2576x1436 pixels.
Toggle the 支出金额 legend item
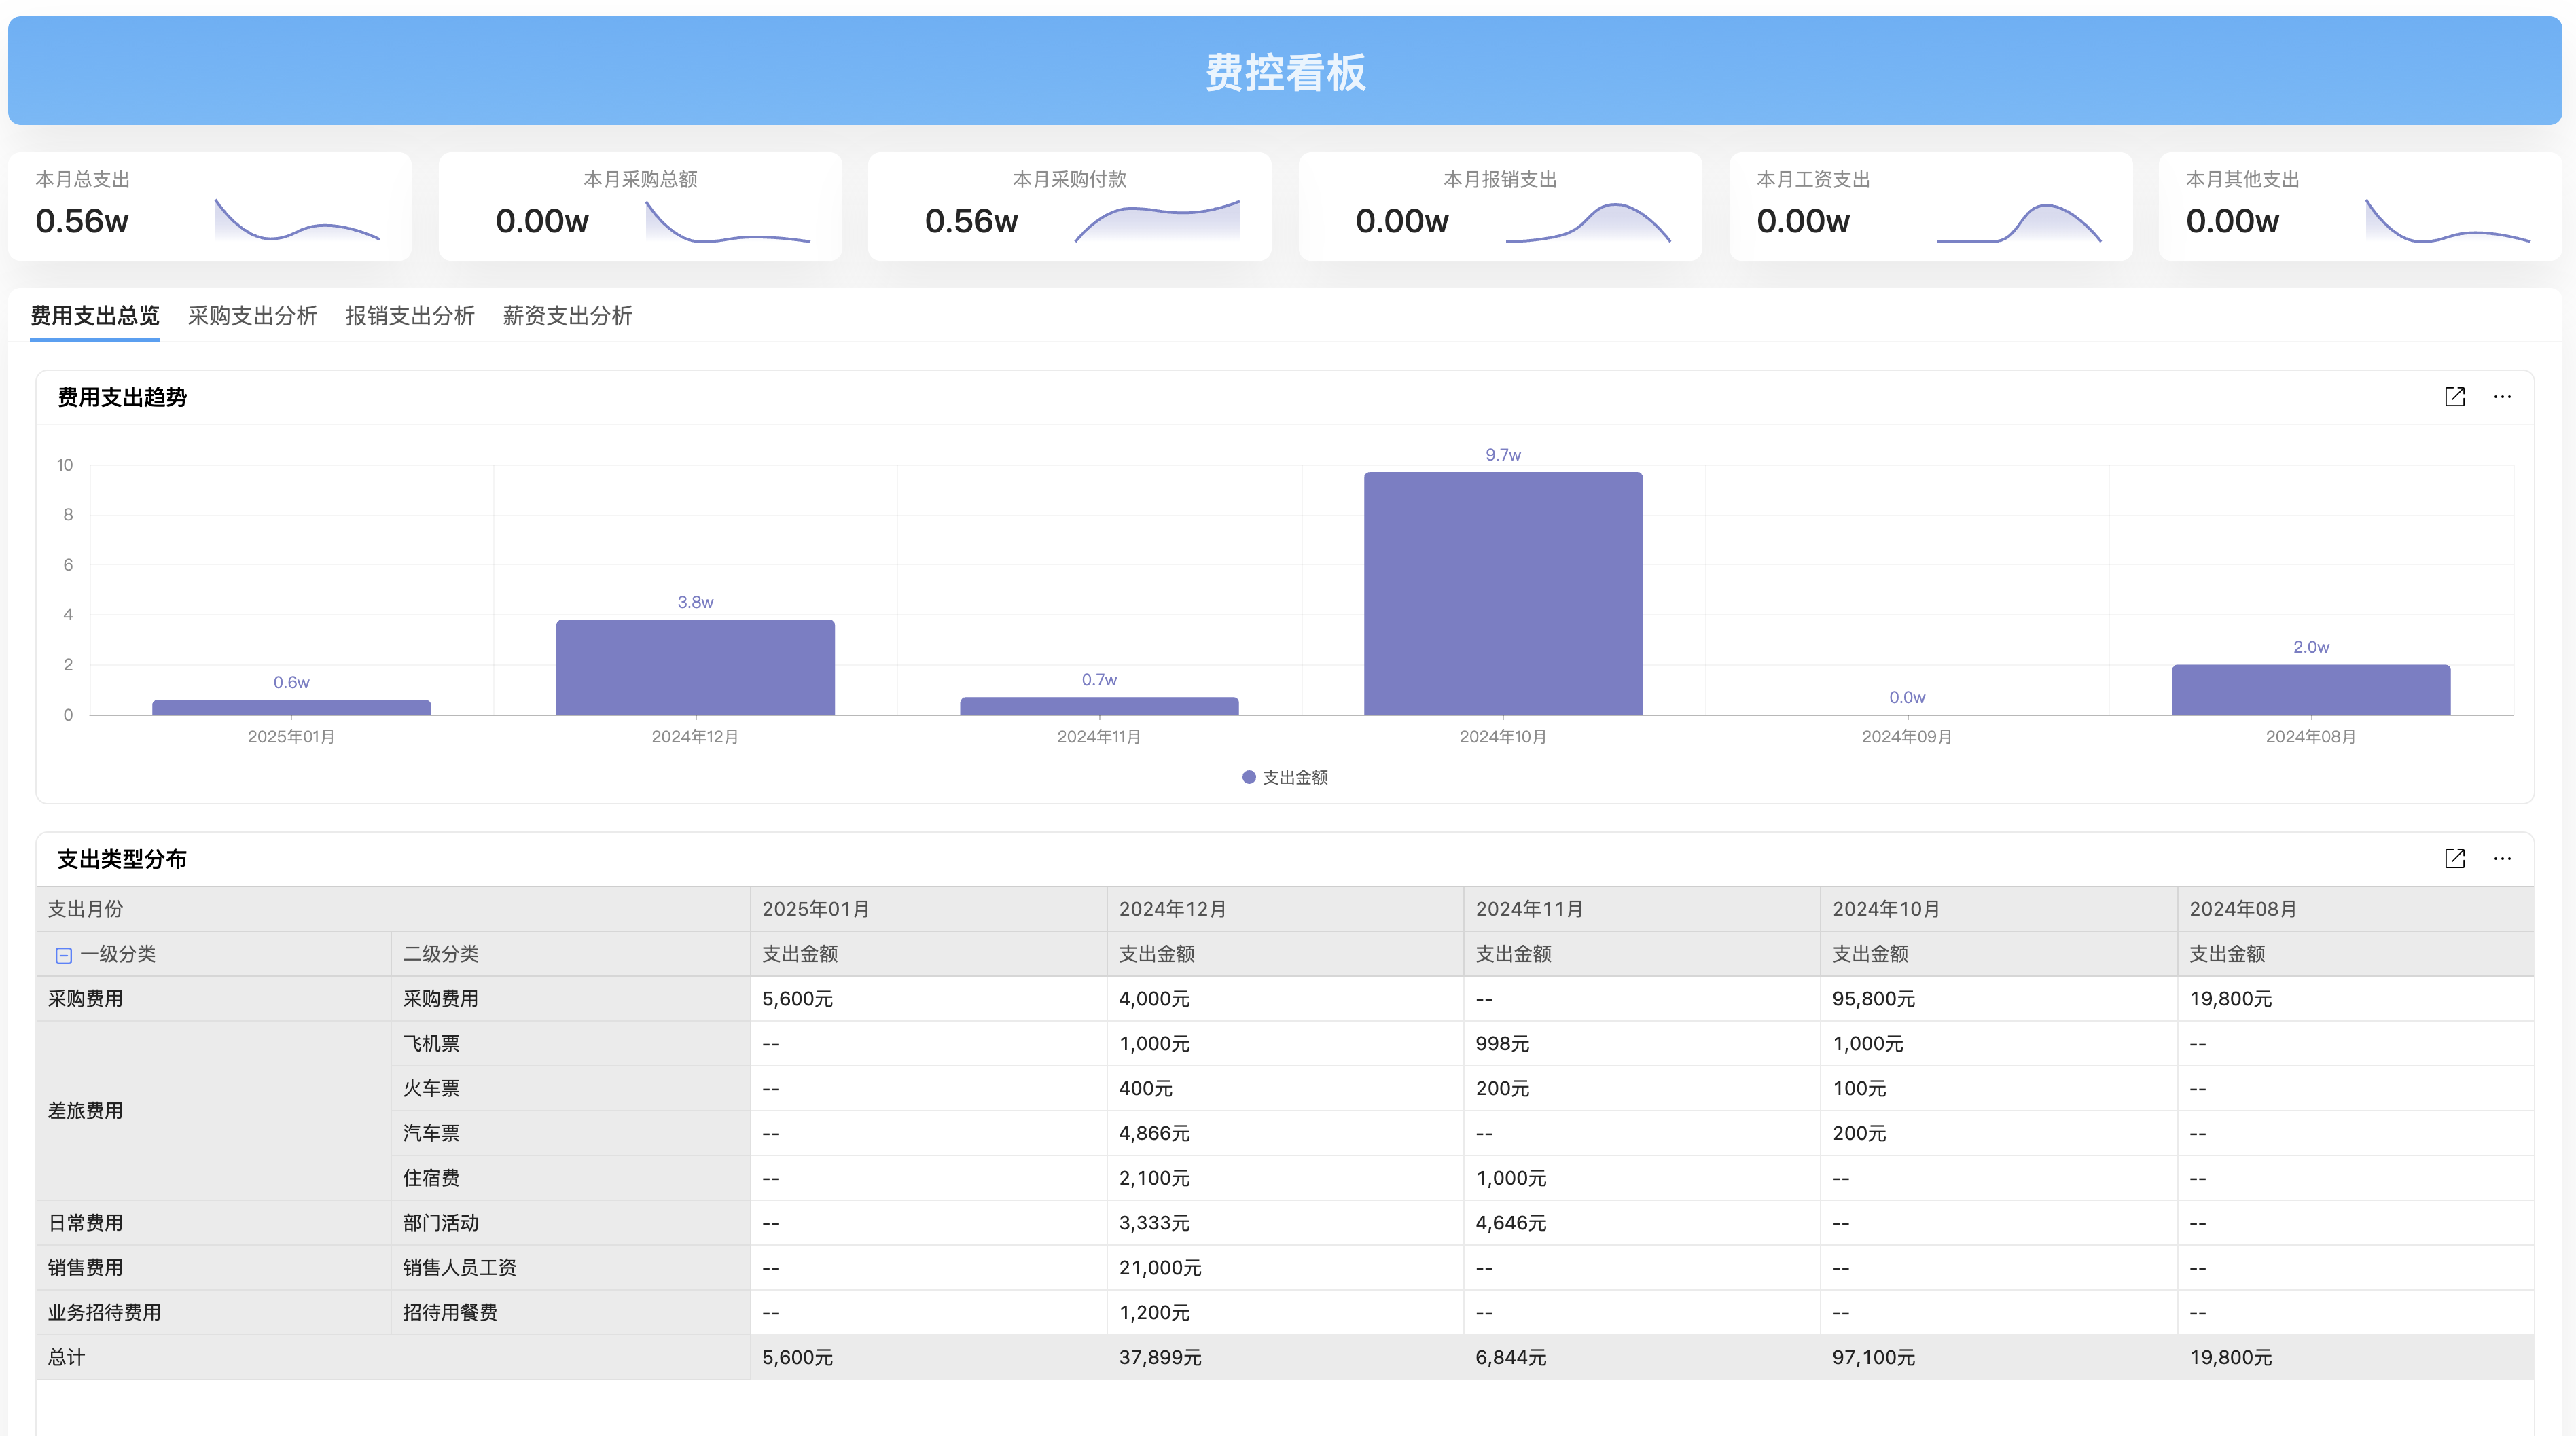point(1285,777)
